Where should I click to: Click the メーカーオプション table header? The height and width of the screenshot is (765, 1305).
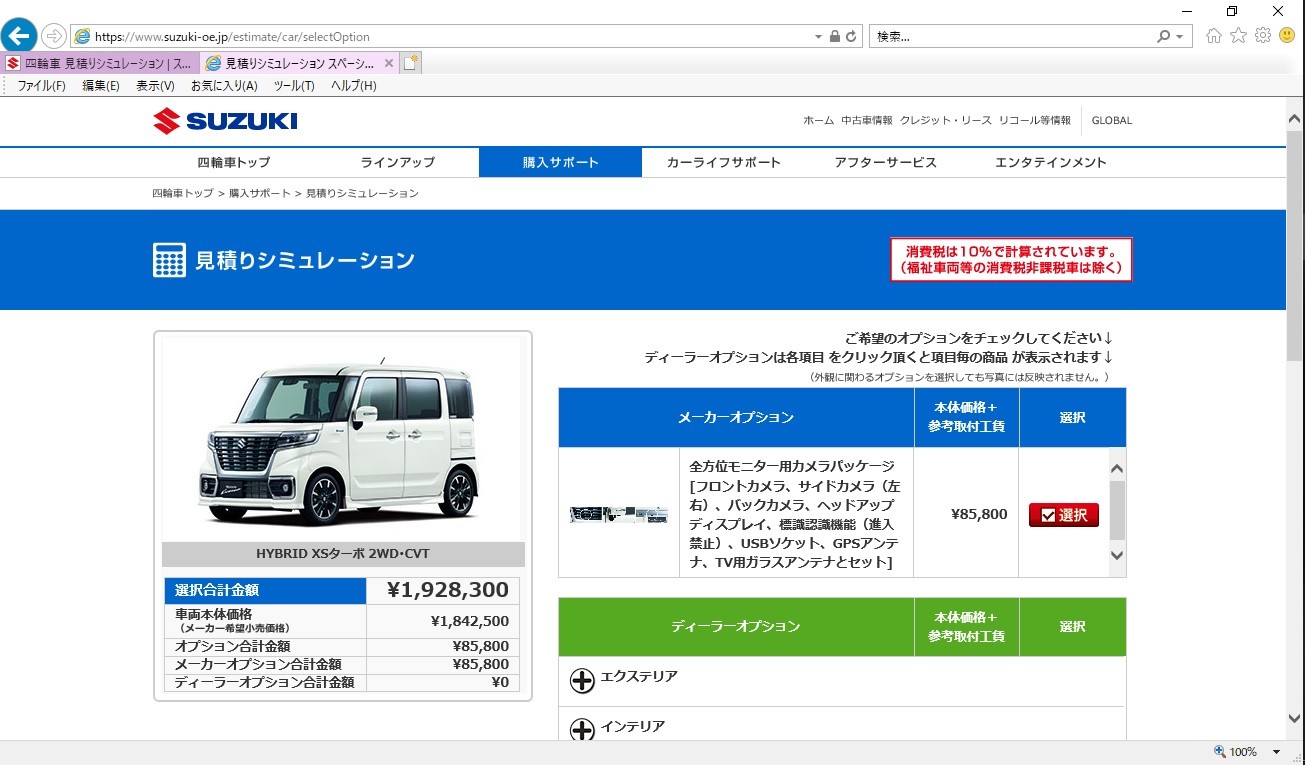pos(736,417)
